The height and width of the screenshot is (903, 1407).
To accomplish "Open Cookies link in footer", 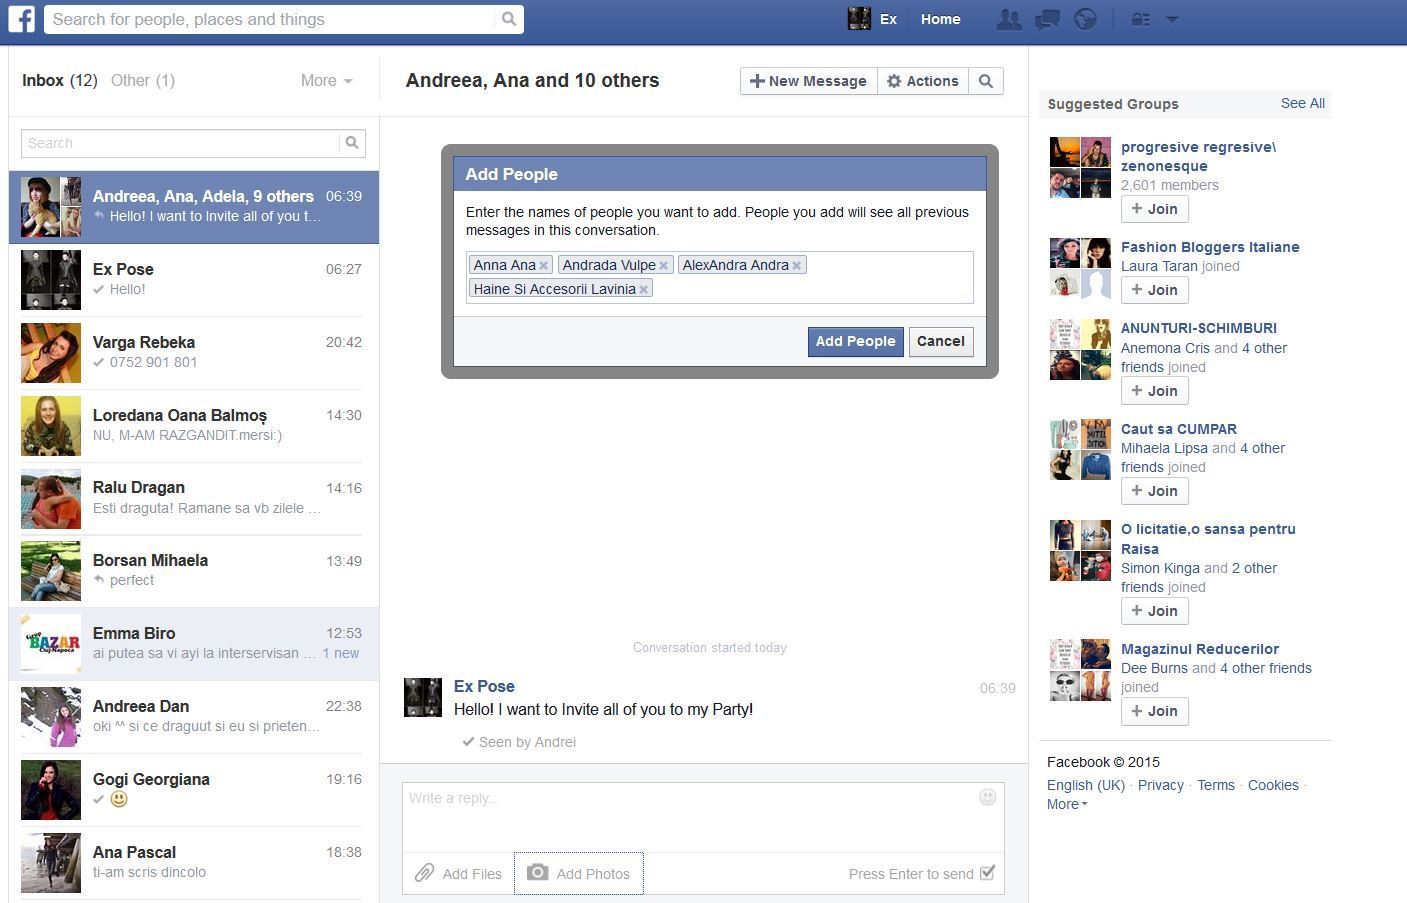I will [1273, 785].
